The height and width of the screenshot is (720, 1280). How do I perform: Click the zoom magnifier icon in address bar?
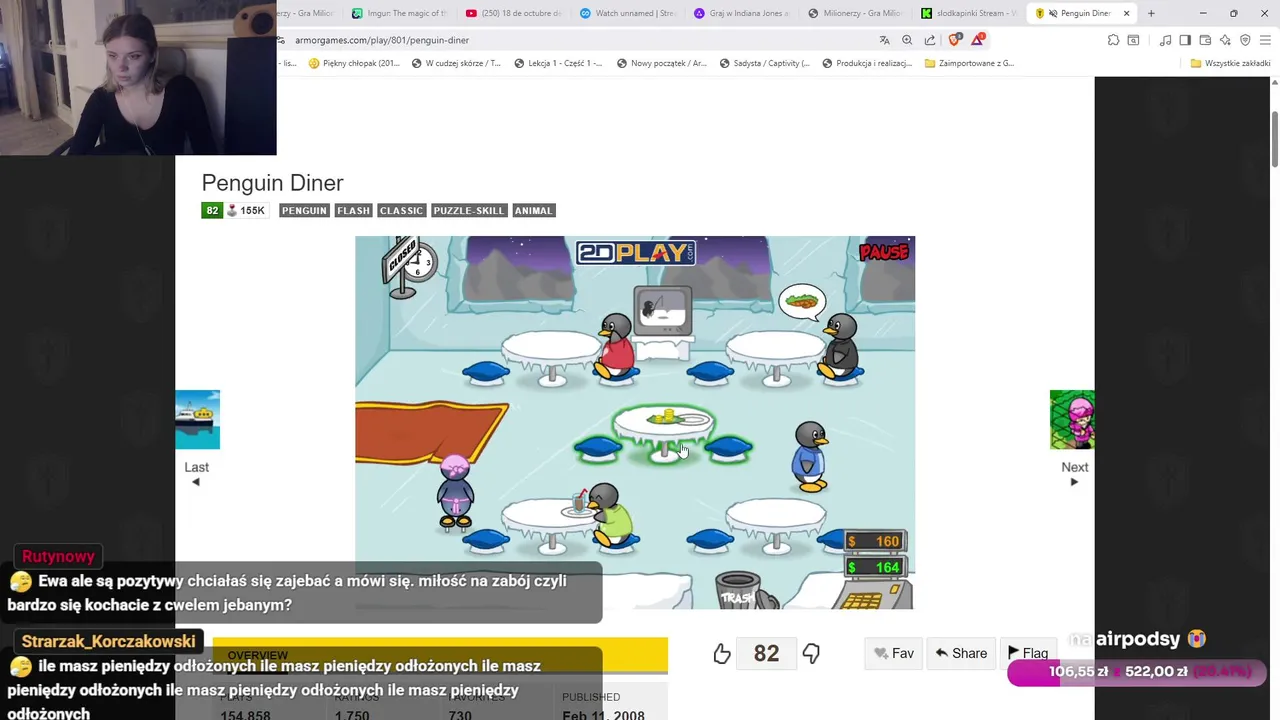point(907,40)
